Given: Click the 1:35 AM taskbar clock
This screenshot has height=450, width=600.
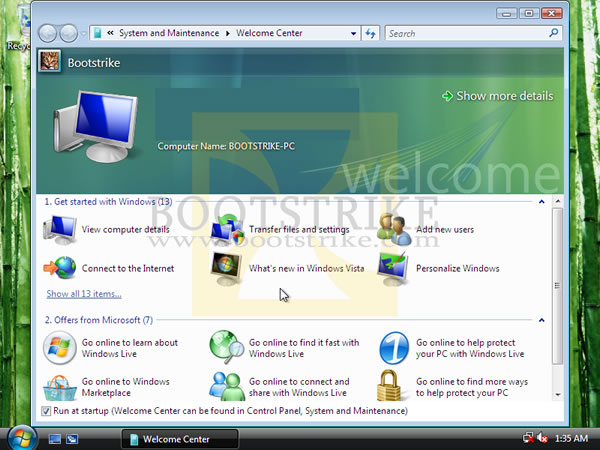Looking at the screenshot, I should [571, 438].
